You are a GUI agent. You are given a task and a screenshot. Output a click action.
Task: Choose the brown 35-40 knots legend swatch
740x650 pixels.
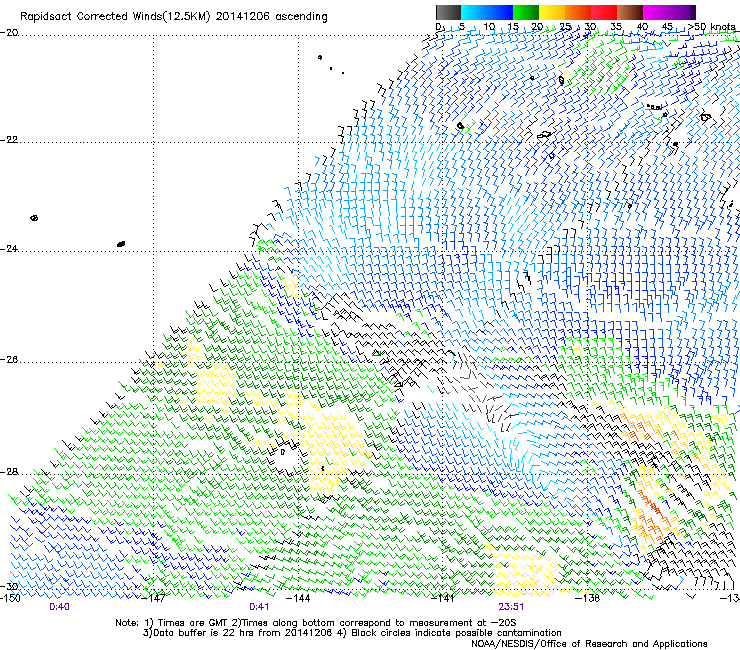[x=630, y=12]
